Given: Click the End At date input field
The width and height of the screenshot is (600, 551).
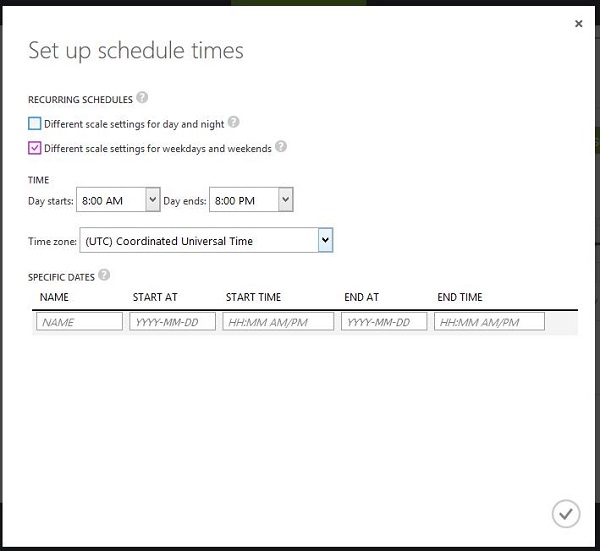Looking at the screenshot, I should tap(384, 322).
